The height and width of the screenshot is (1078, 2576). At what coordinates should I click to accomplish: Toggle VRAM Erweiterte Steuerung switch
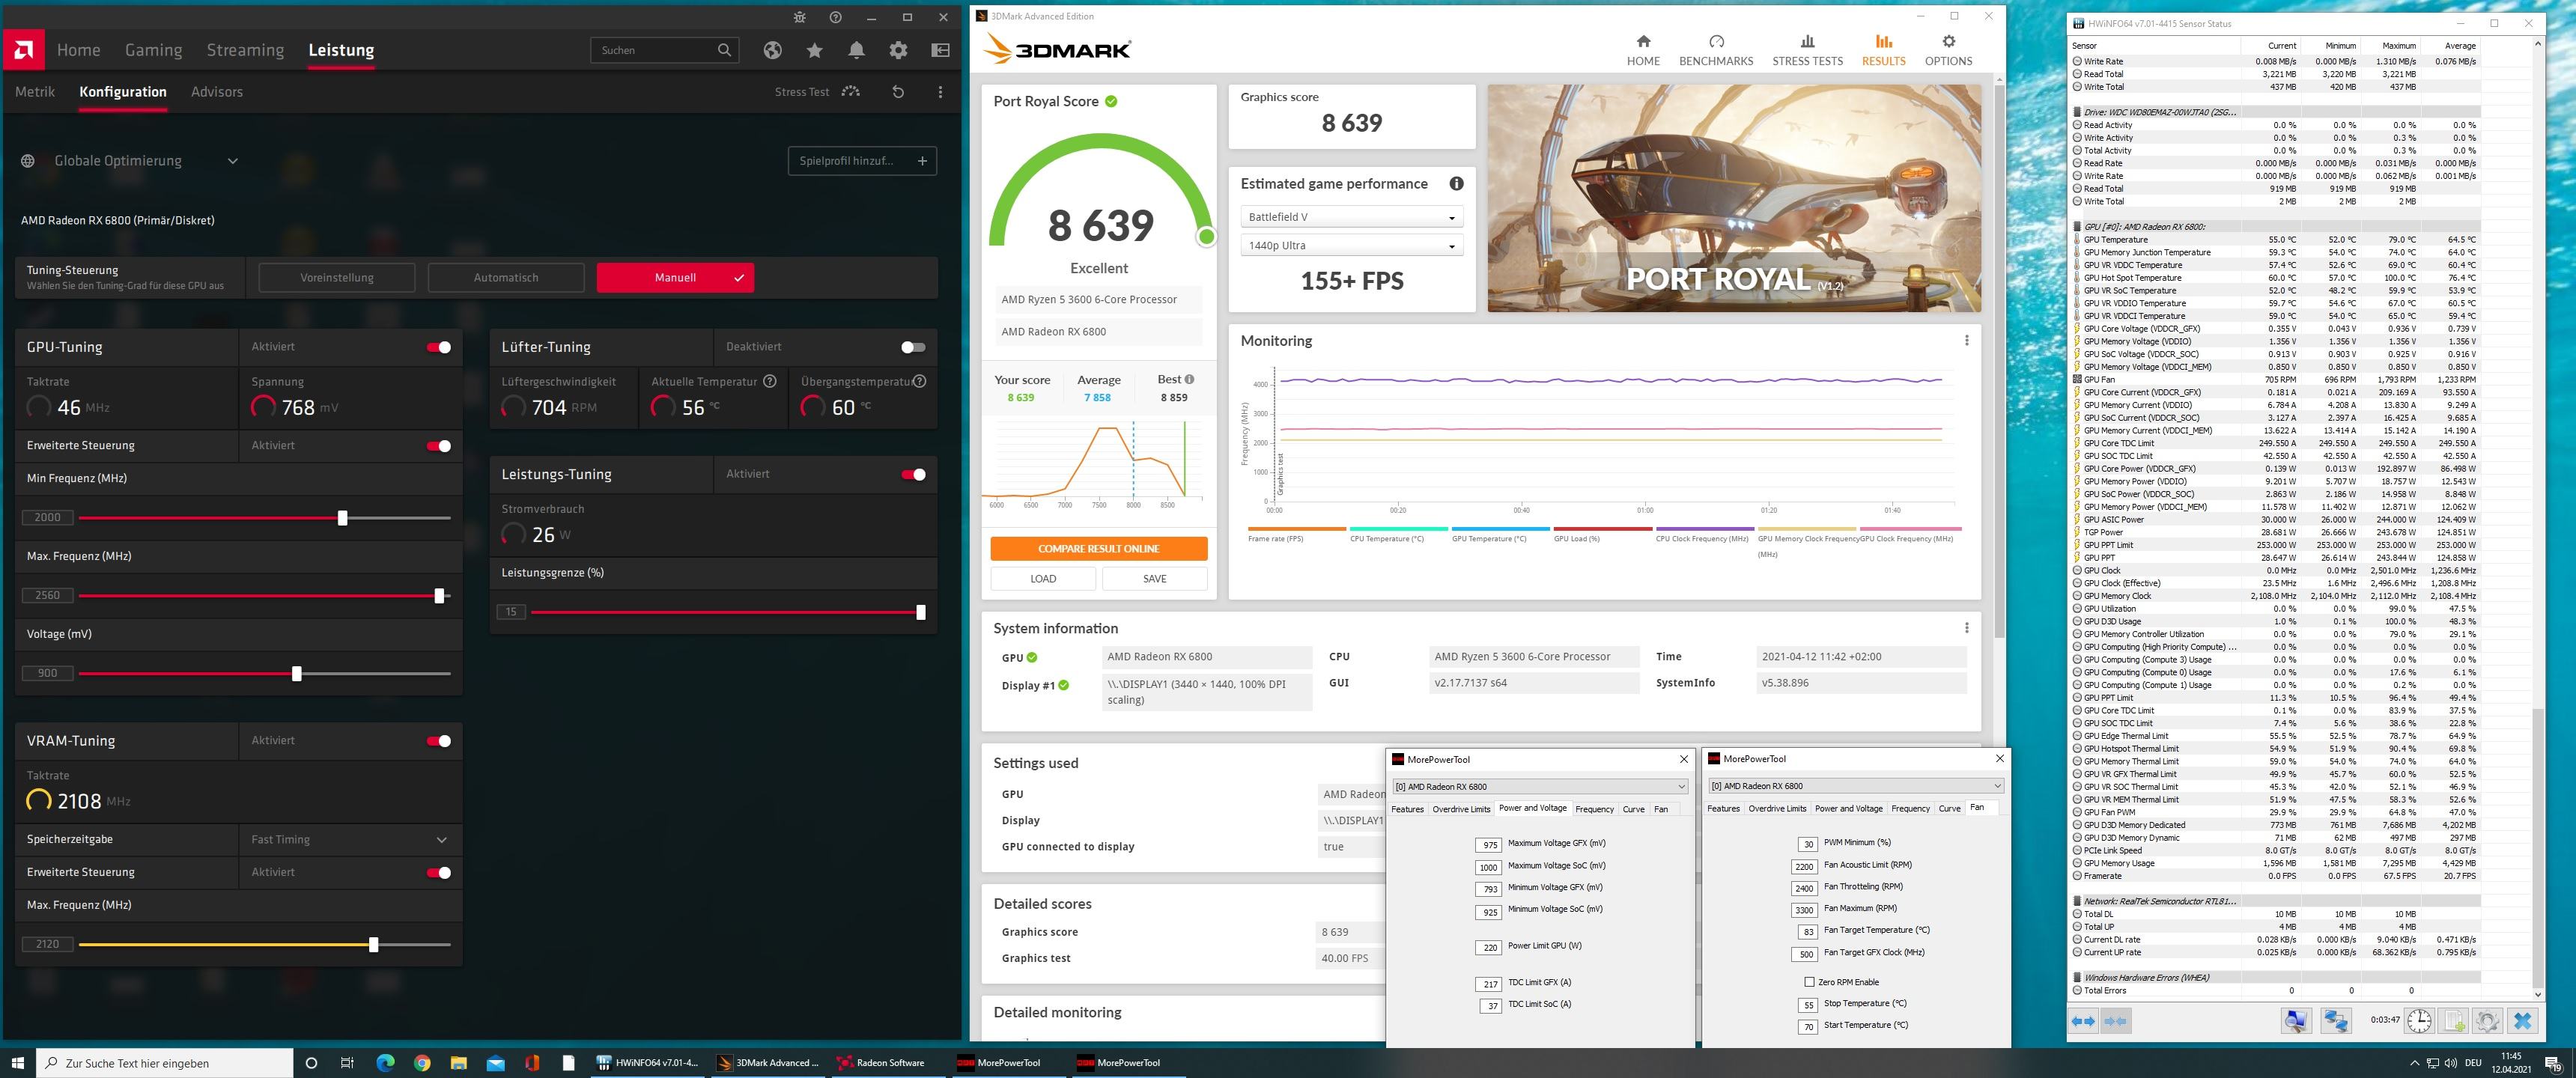pos(439,873)
